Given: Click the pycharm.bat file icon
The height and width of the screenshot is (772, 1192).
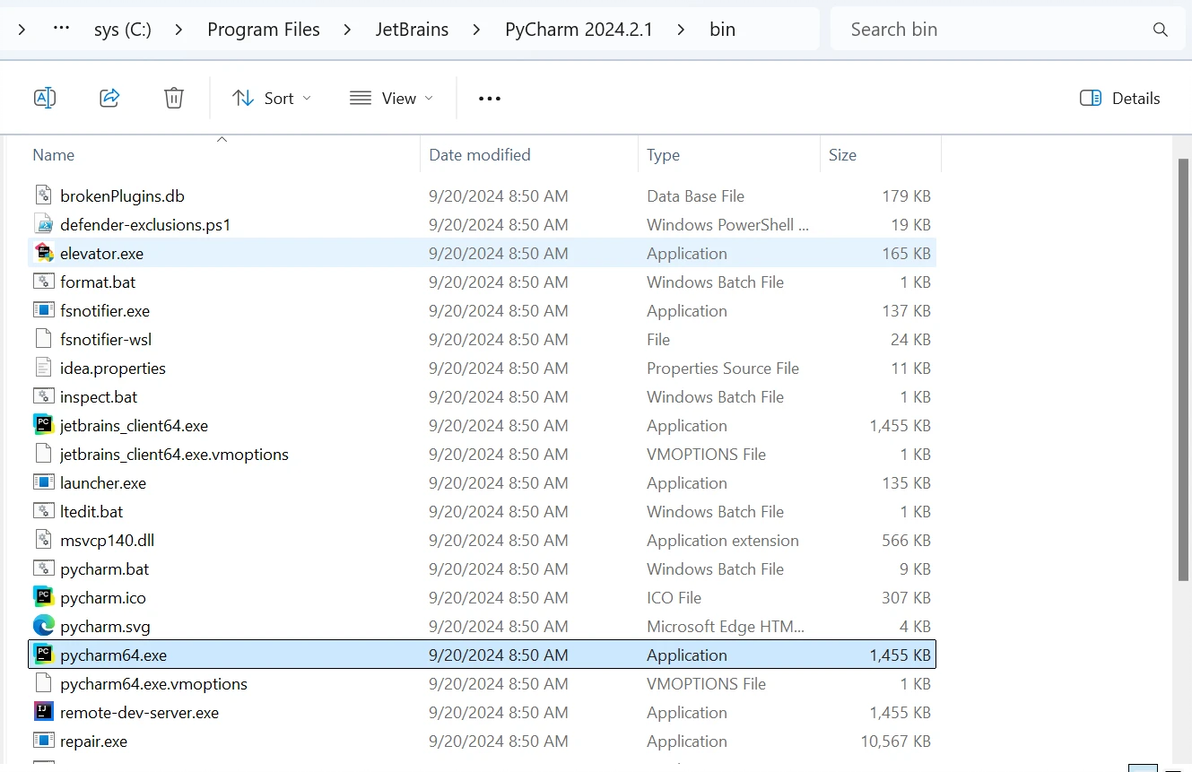Looking at the screenshot, I should [43, 568].
